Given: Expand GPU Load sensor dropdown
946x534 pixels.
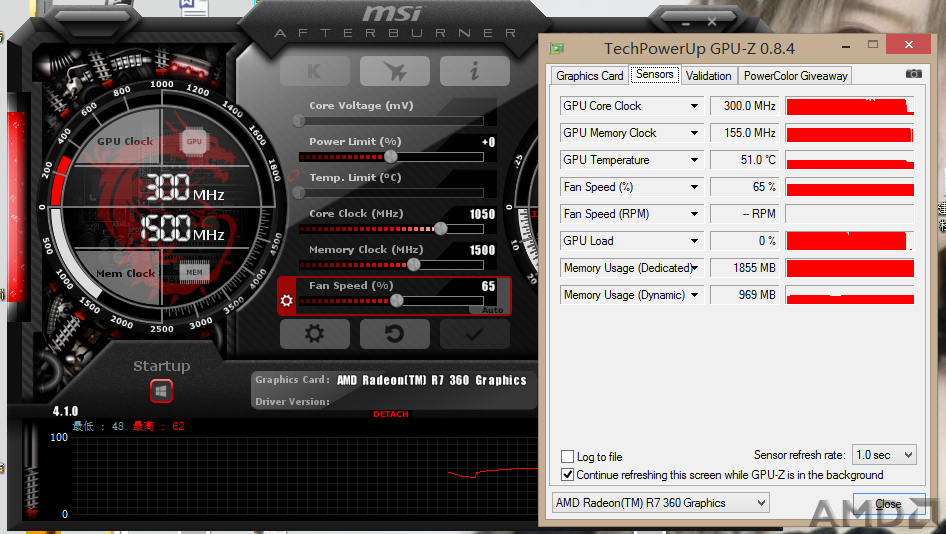Looking at the screenshot, I should (694, 241).
